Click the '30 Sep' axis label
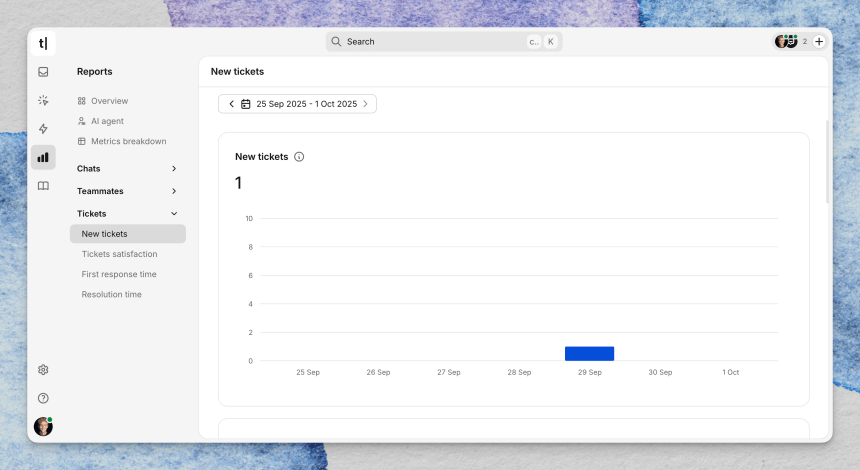 click(x=660, y=372)
